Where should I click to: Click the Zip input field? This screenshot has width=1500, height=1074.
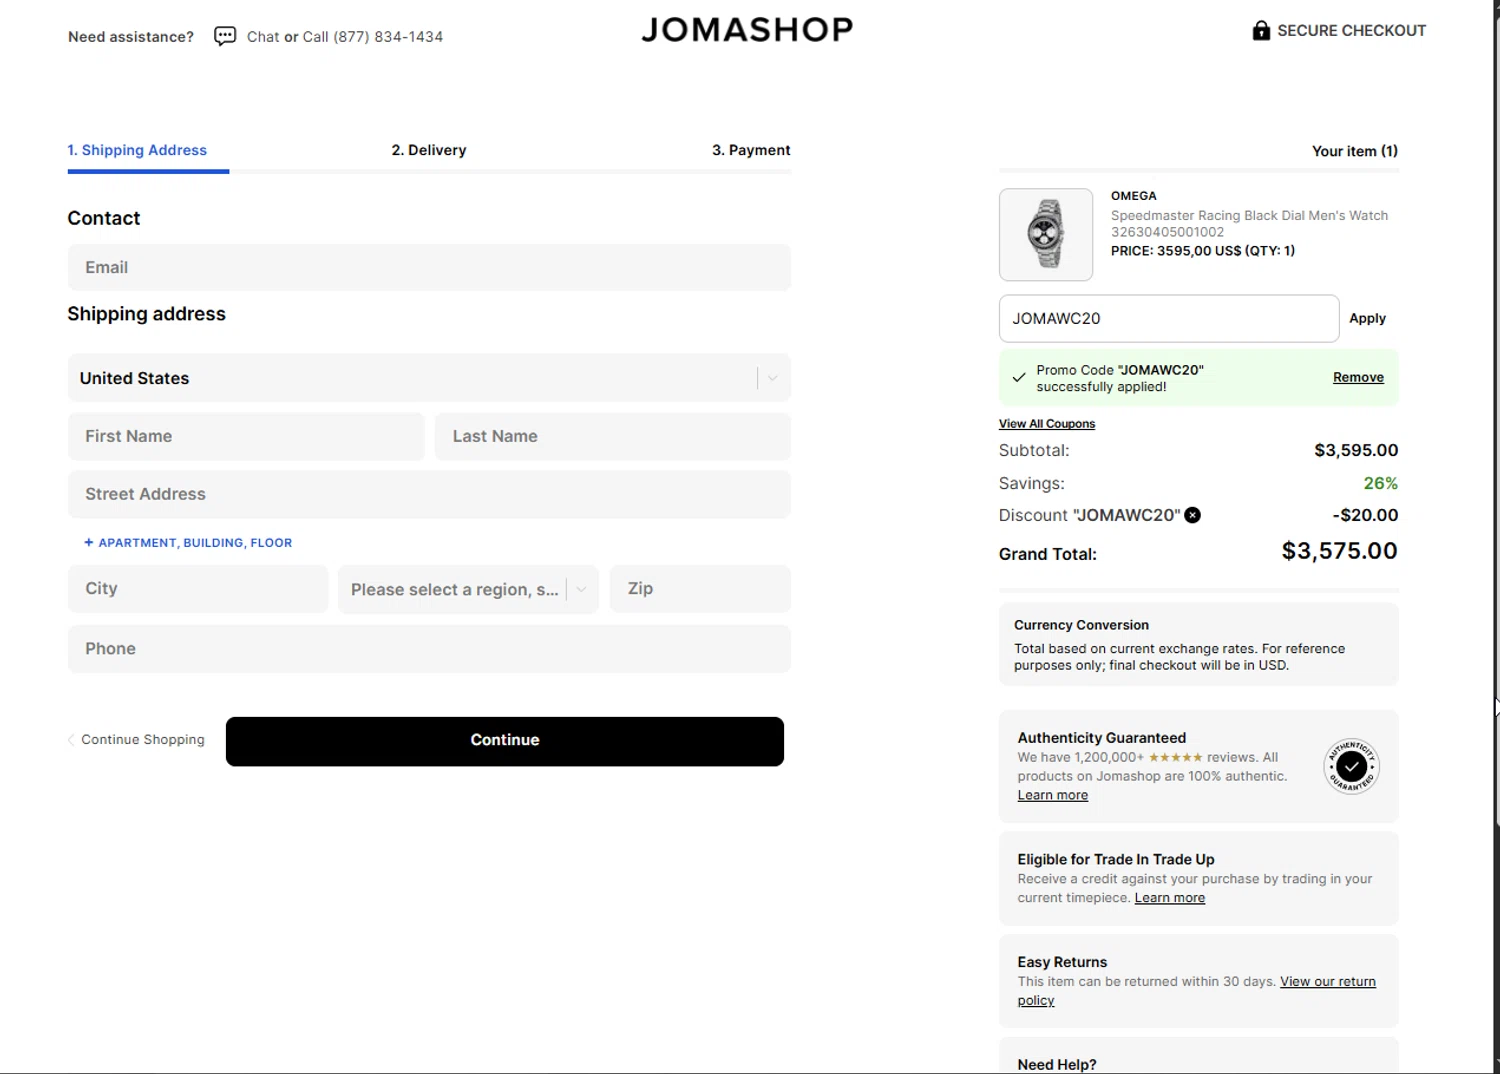(700, 589)
